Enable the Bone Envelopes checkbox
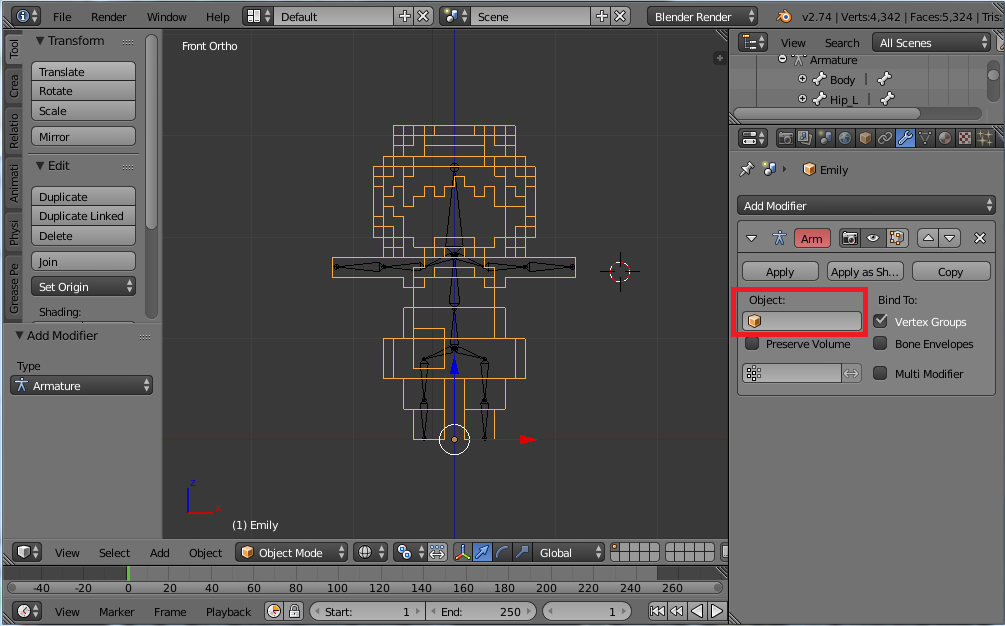This screenshot has height=626, width=1005. 880,343
